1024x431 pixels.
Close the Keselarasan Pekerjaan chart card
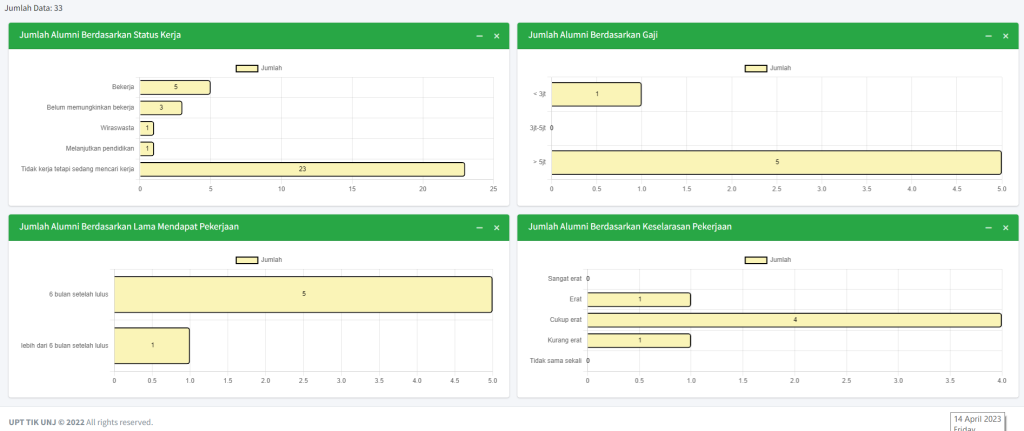pyautogui.click(x=1004, y=228)
